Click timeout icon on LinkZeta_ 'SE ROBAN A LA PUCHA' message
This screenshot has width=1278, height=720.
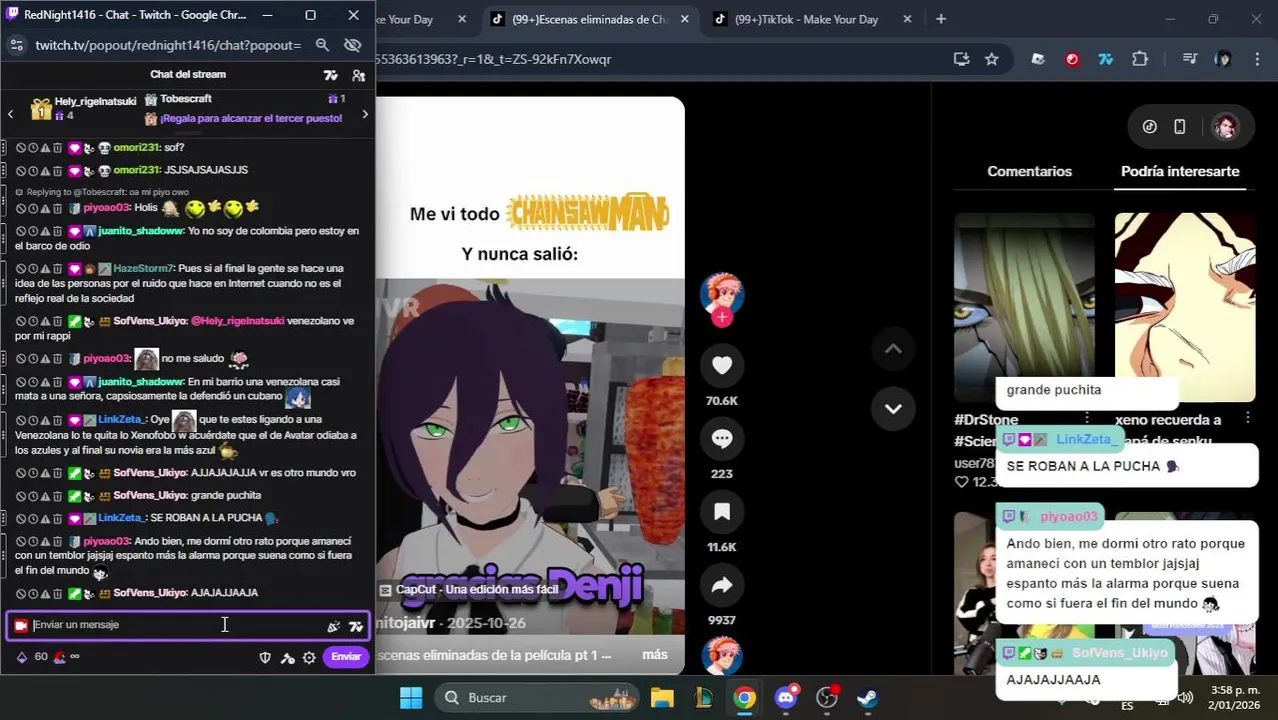click(33, 518)
